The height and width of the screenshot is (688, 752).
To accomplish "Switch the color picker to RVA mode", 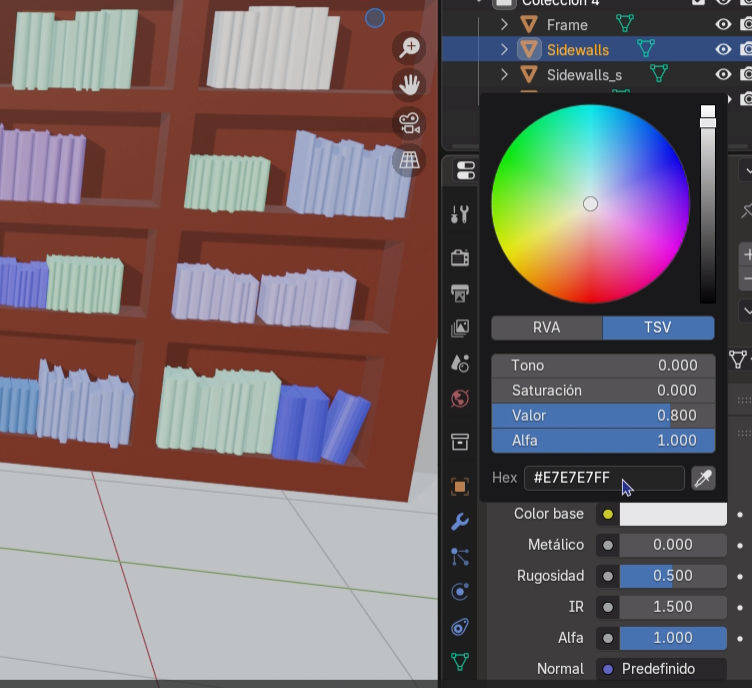I will pos(546,328).
